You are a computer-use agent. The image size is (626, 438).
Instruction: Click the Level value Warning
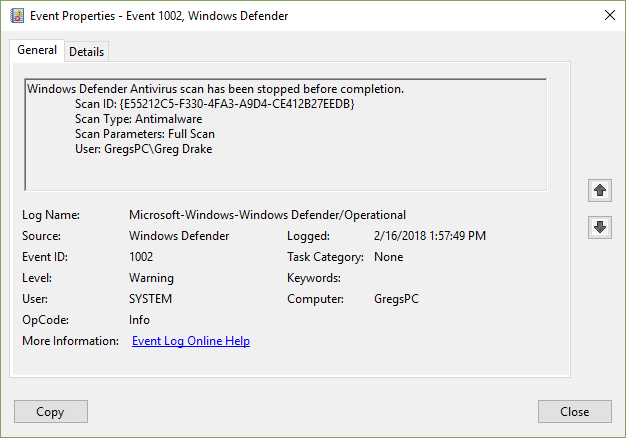click(151, 278)
